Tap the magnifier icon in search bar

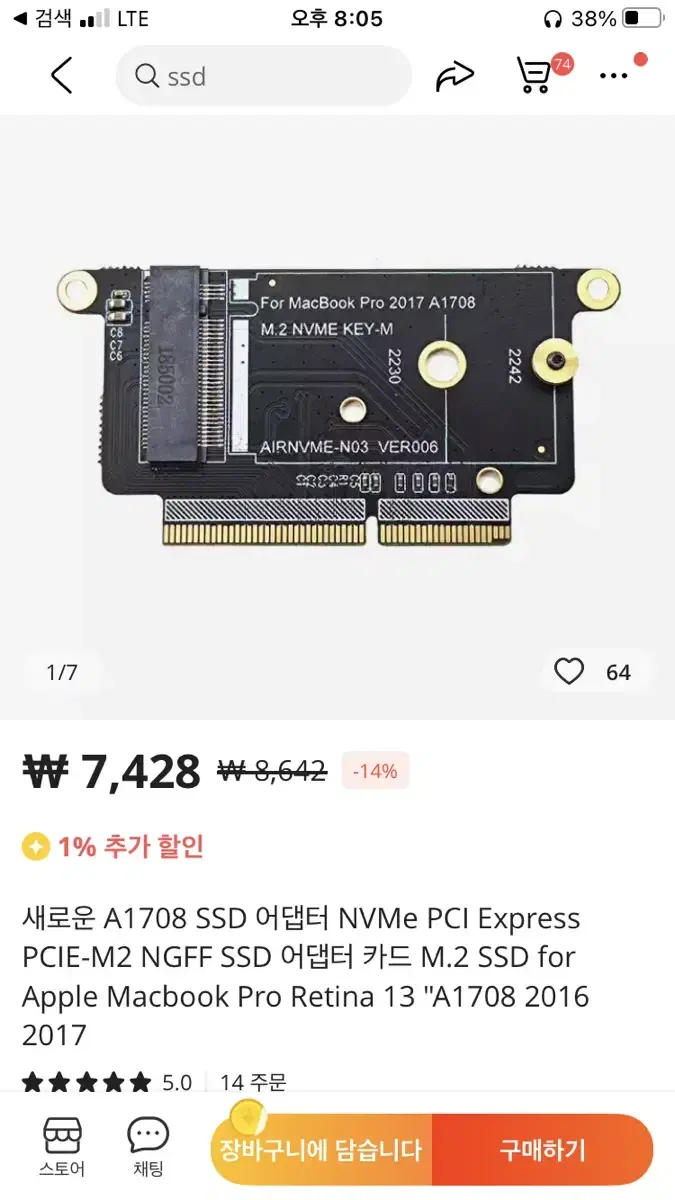tap(147, 76)
